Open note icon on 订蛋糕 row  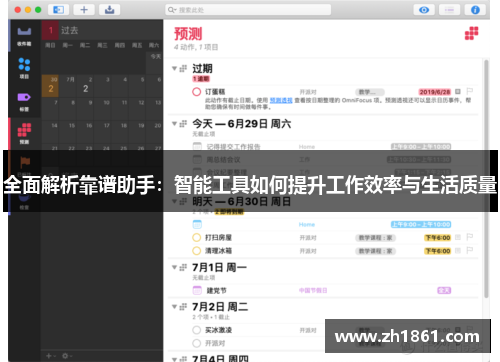tap(458, 91)
